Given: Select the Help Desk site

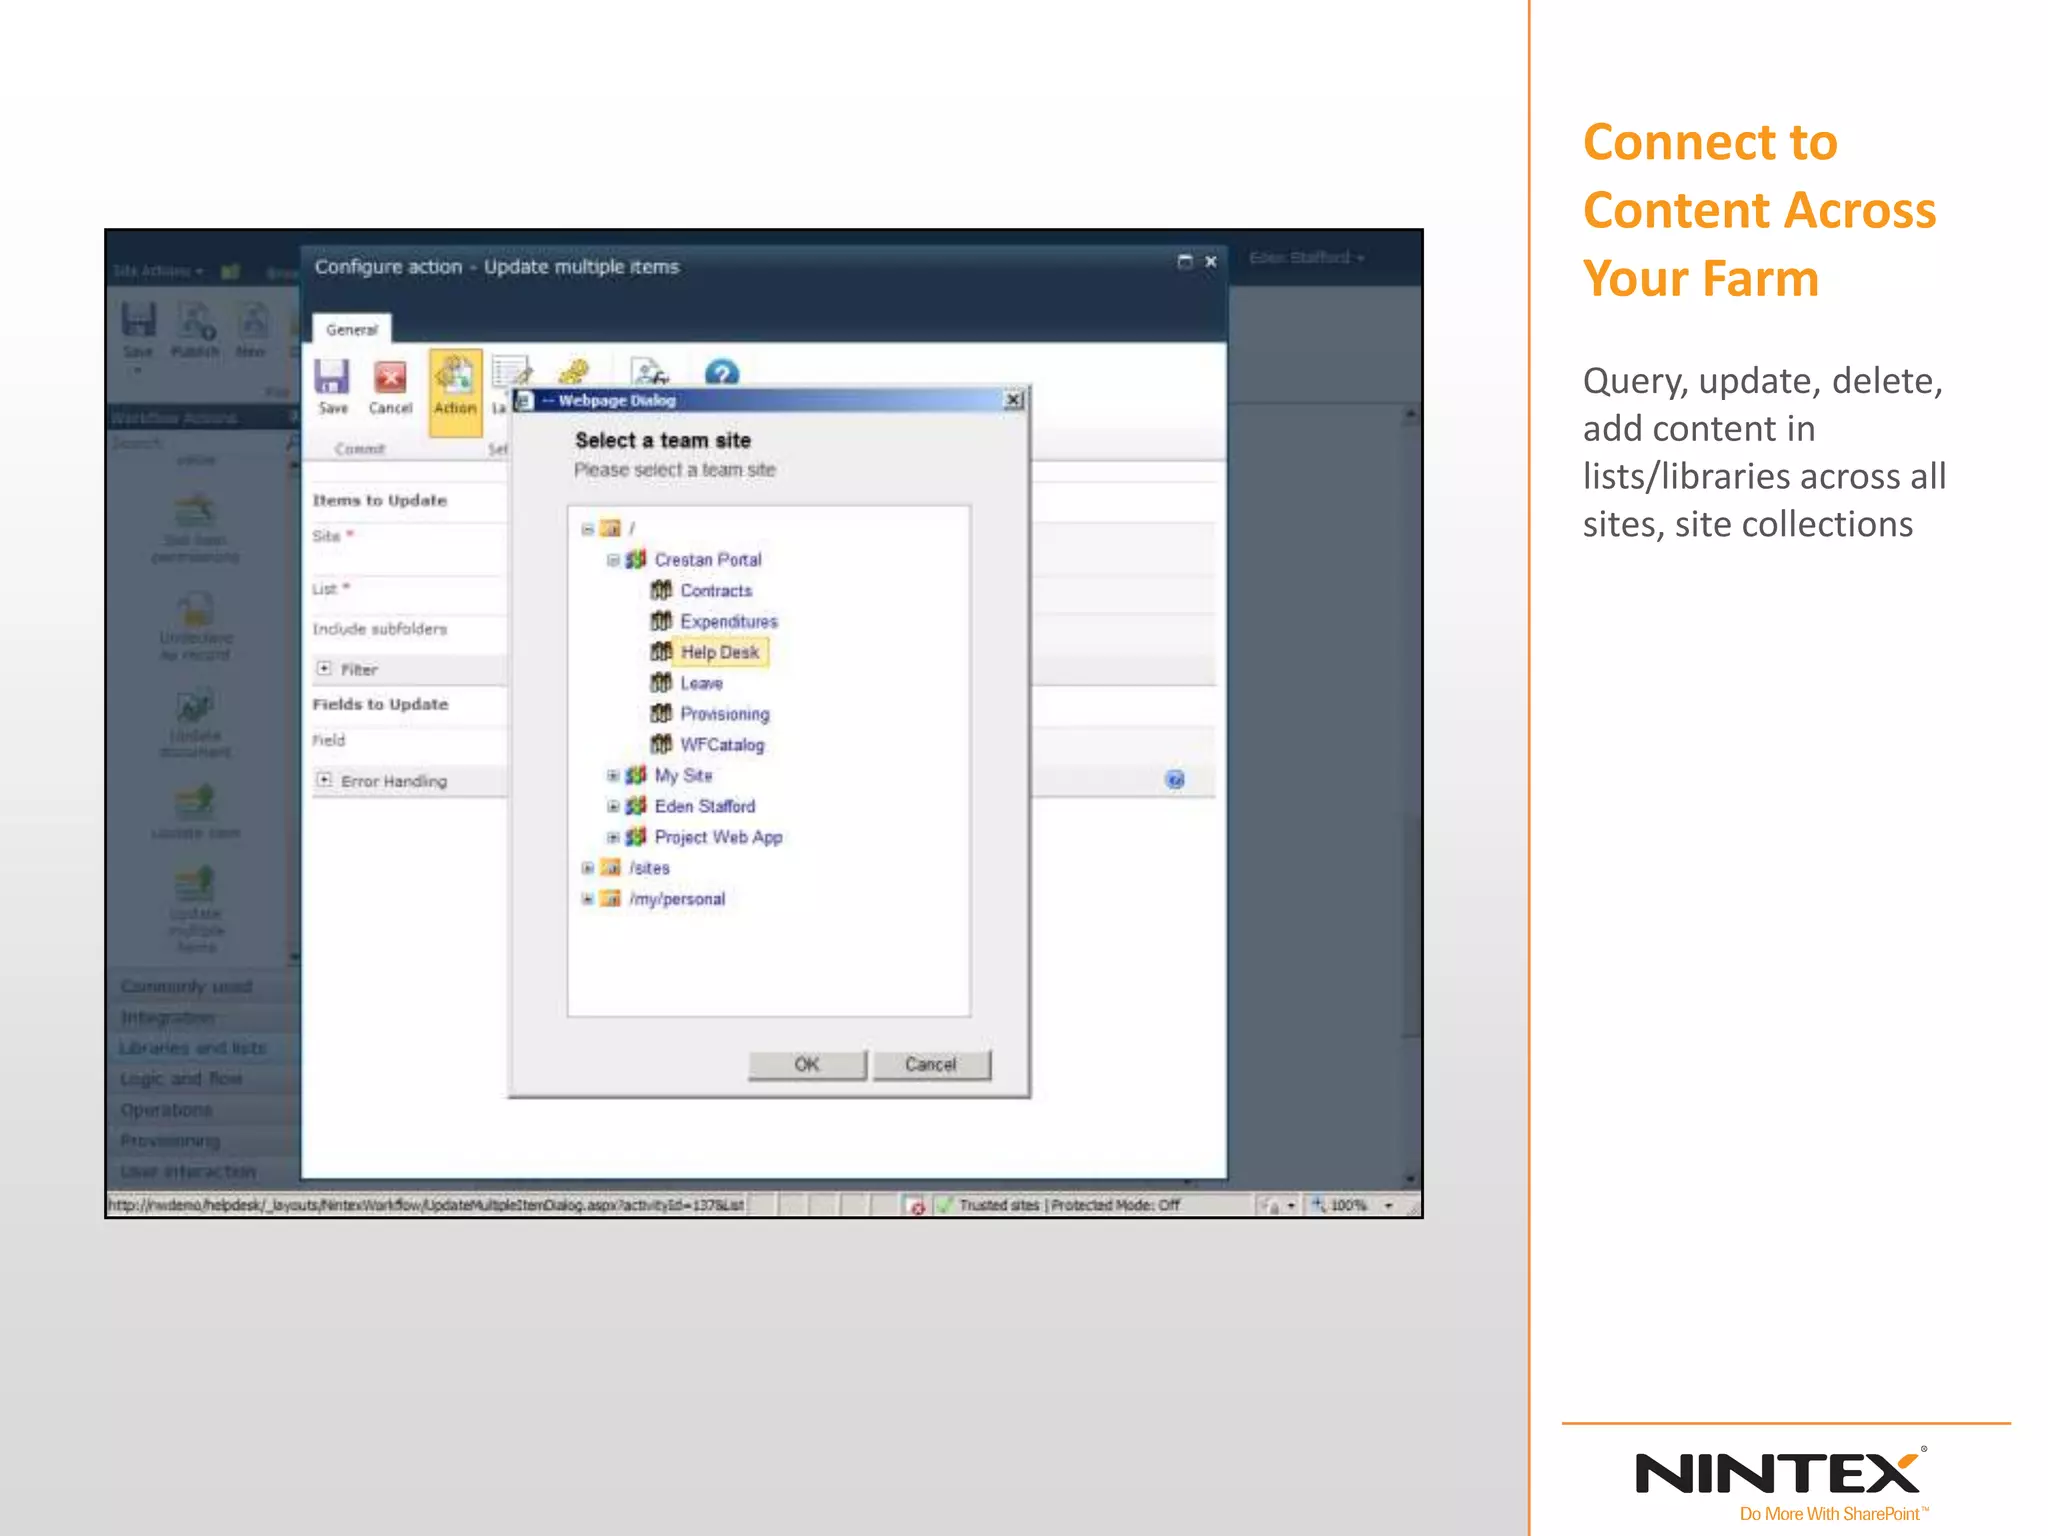Looking at the screenshot, I should pos(720,652).
